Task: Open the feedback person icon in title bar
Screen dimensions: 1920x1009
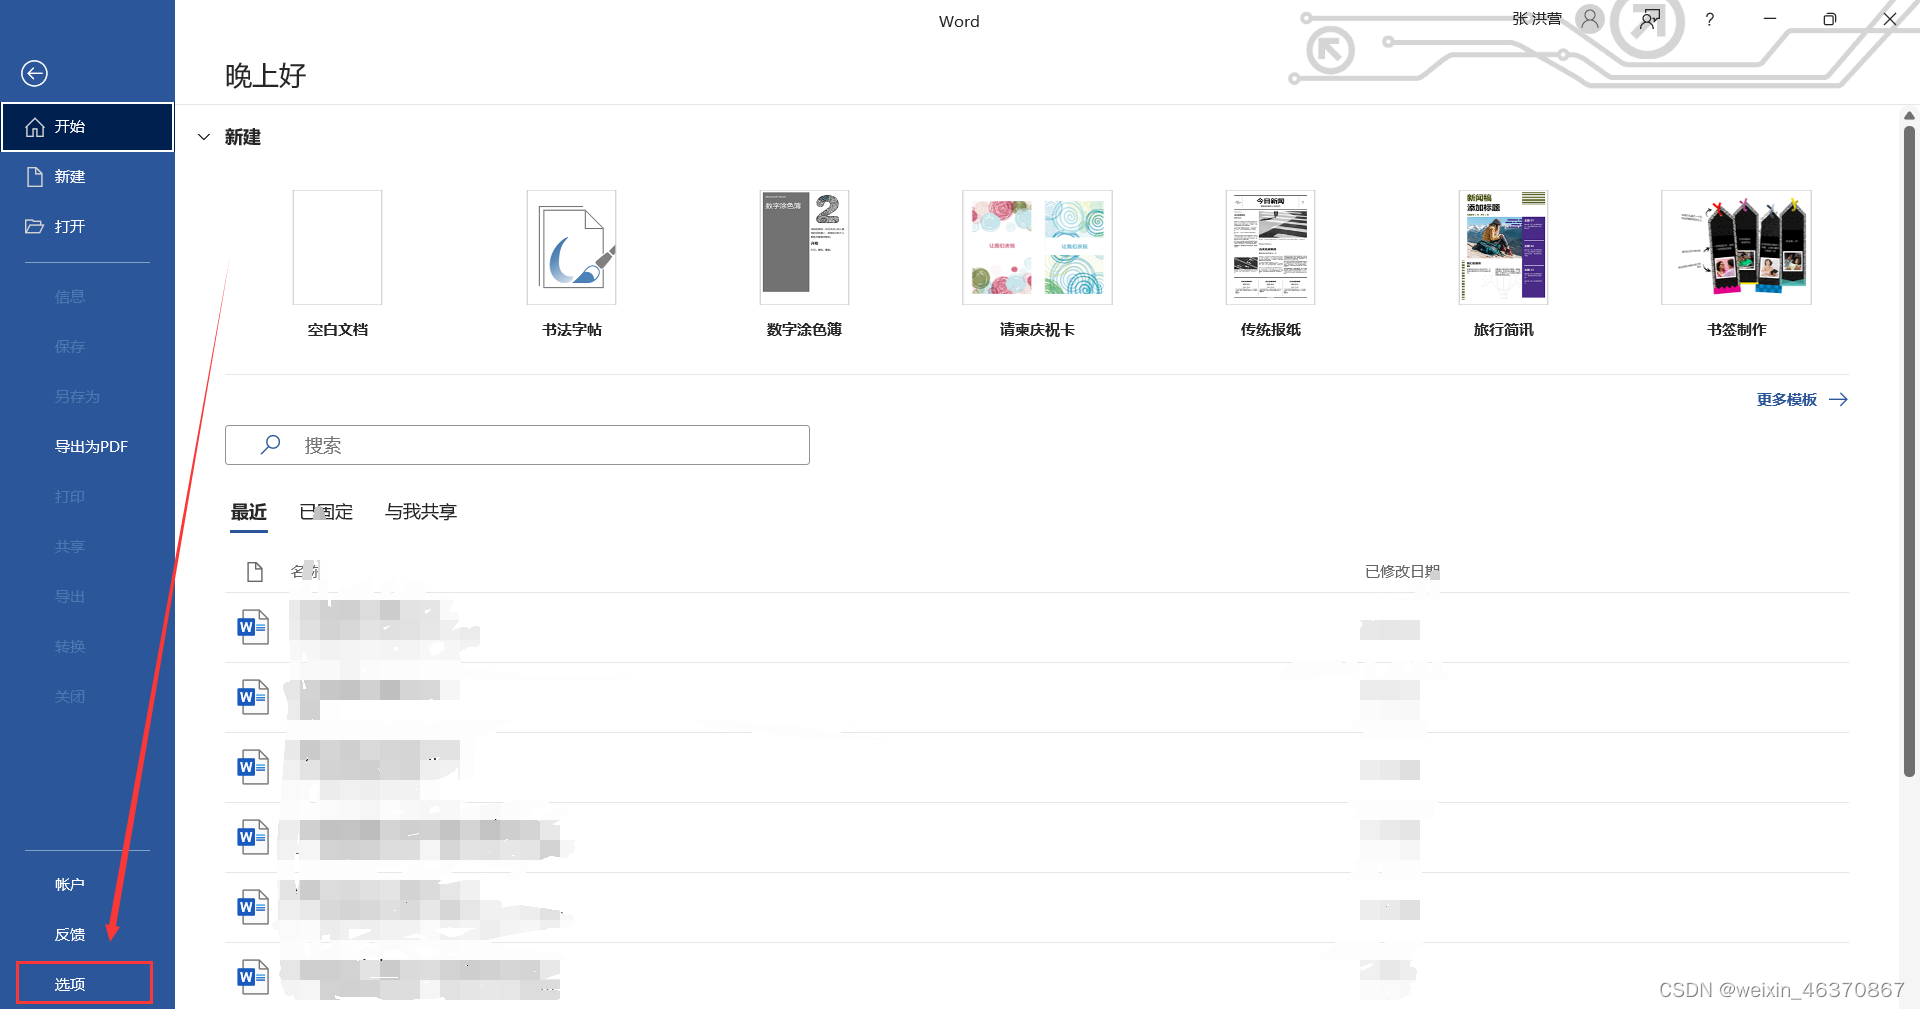Action: pyautogui.click(x=1649, y=19)
